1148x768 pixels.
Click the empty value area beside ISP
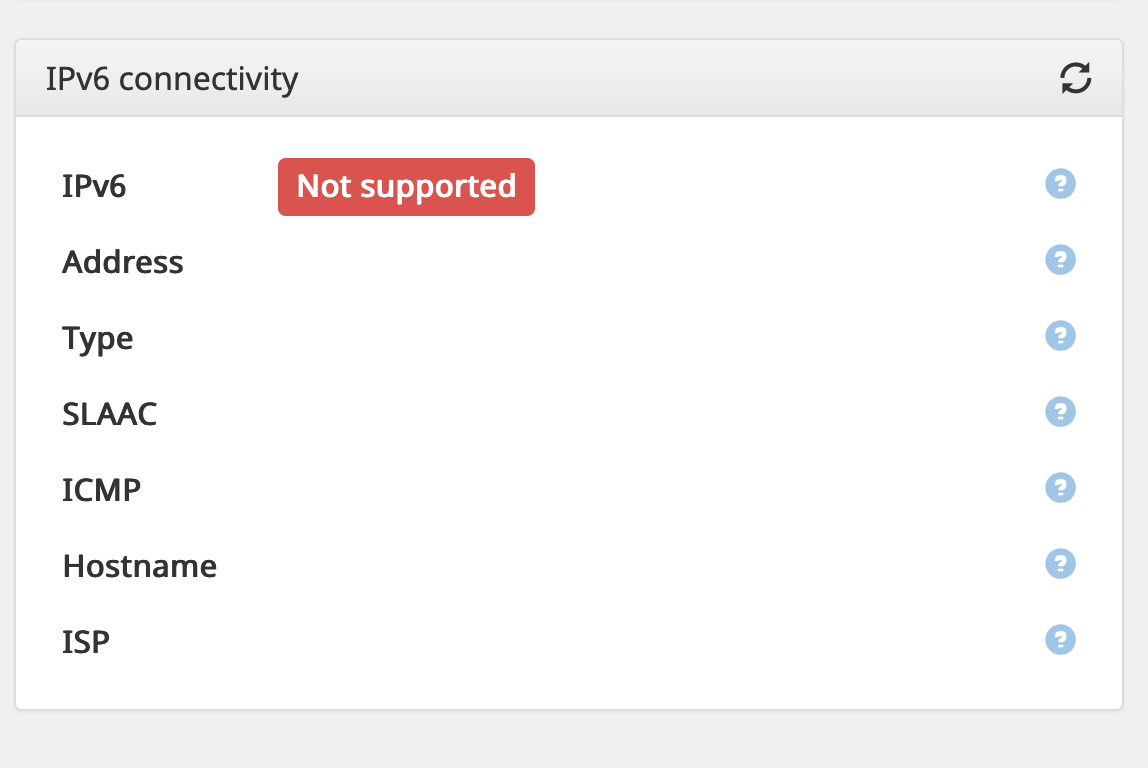(x=652, y=643)
